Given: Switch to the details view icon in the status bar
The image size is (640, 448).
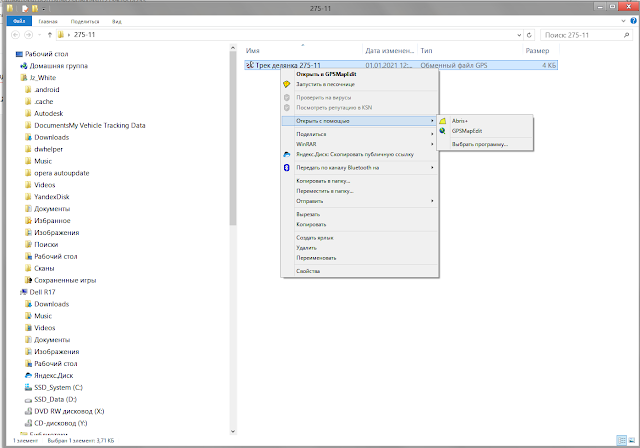Looking at the screenshot, I should click(622, 440).
